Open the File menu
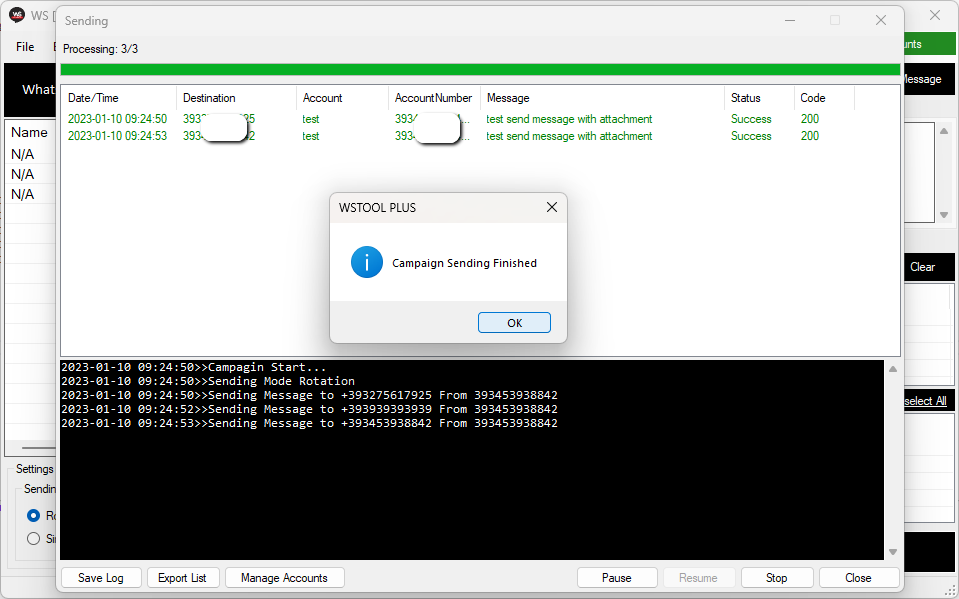 pos(25,47)
